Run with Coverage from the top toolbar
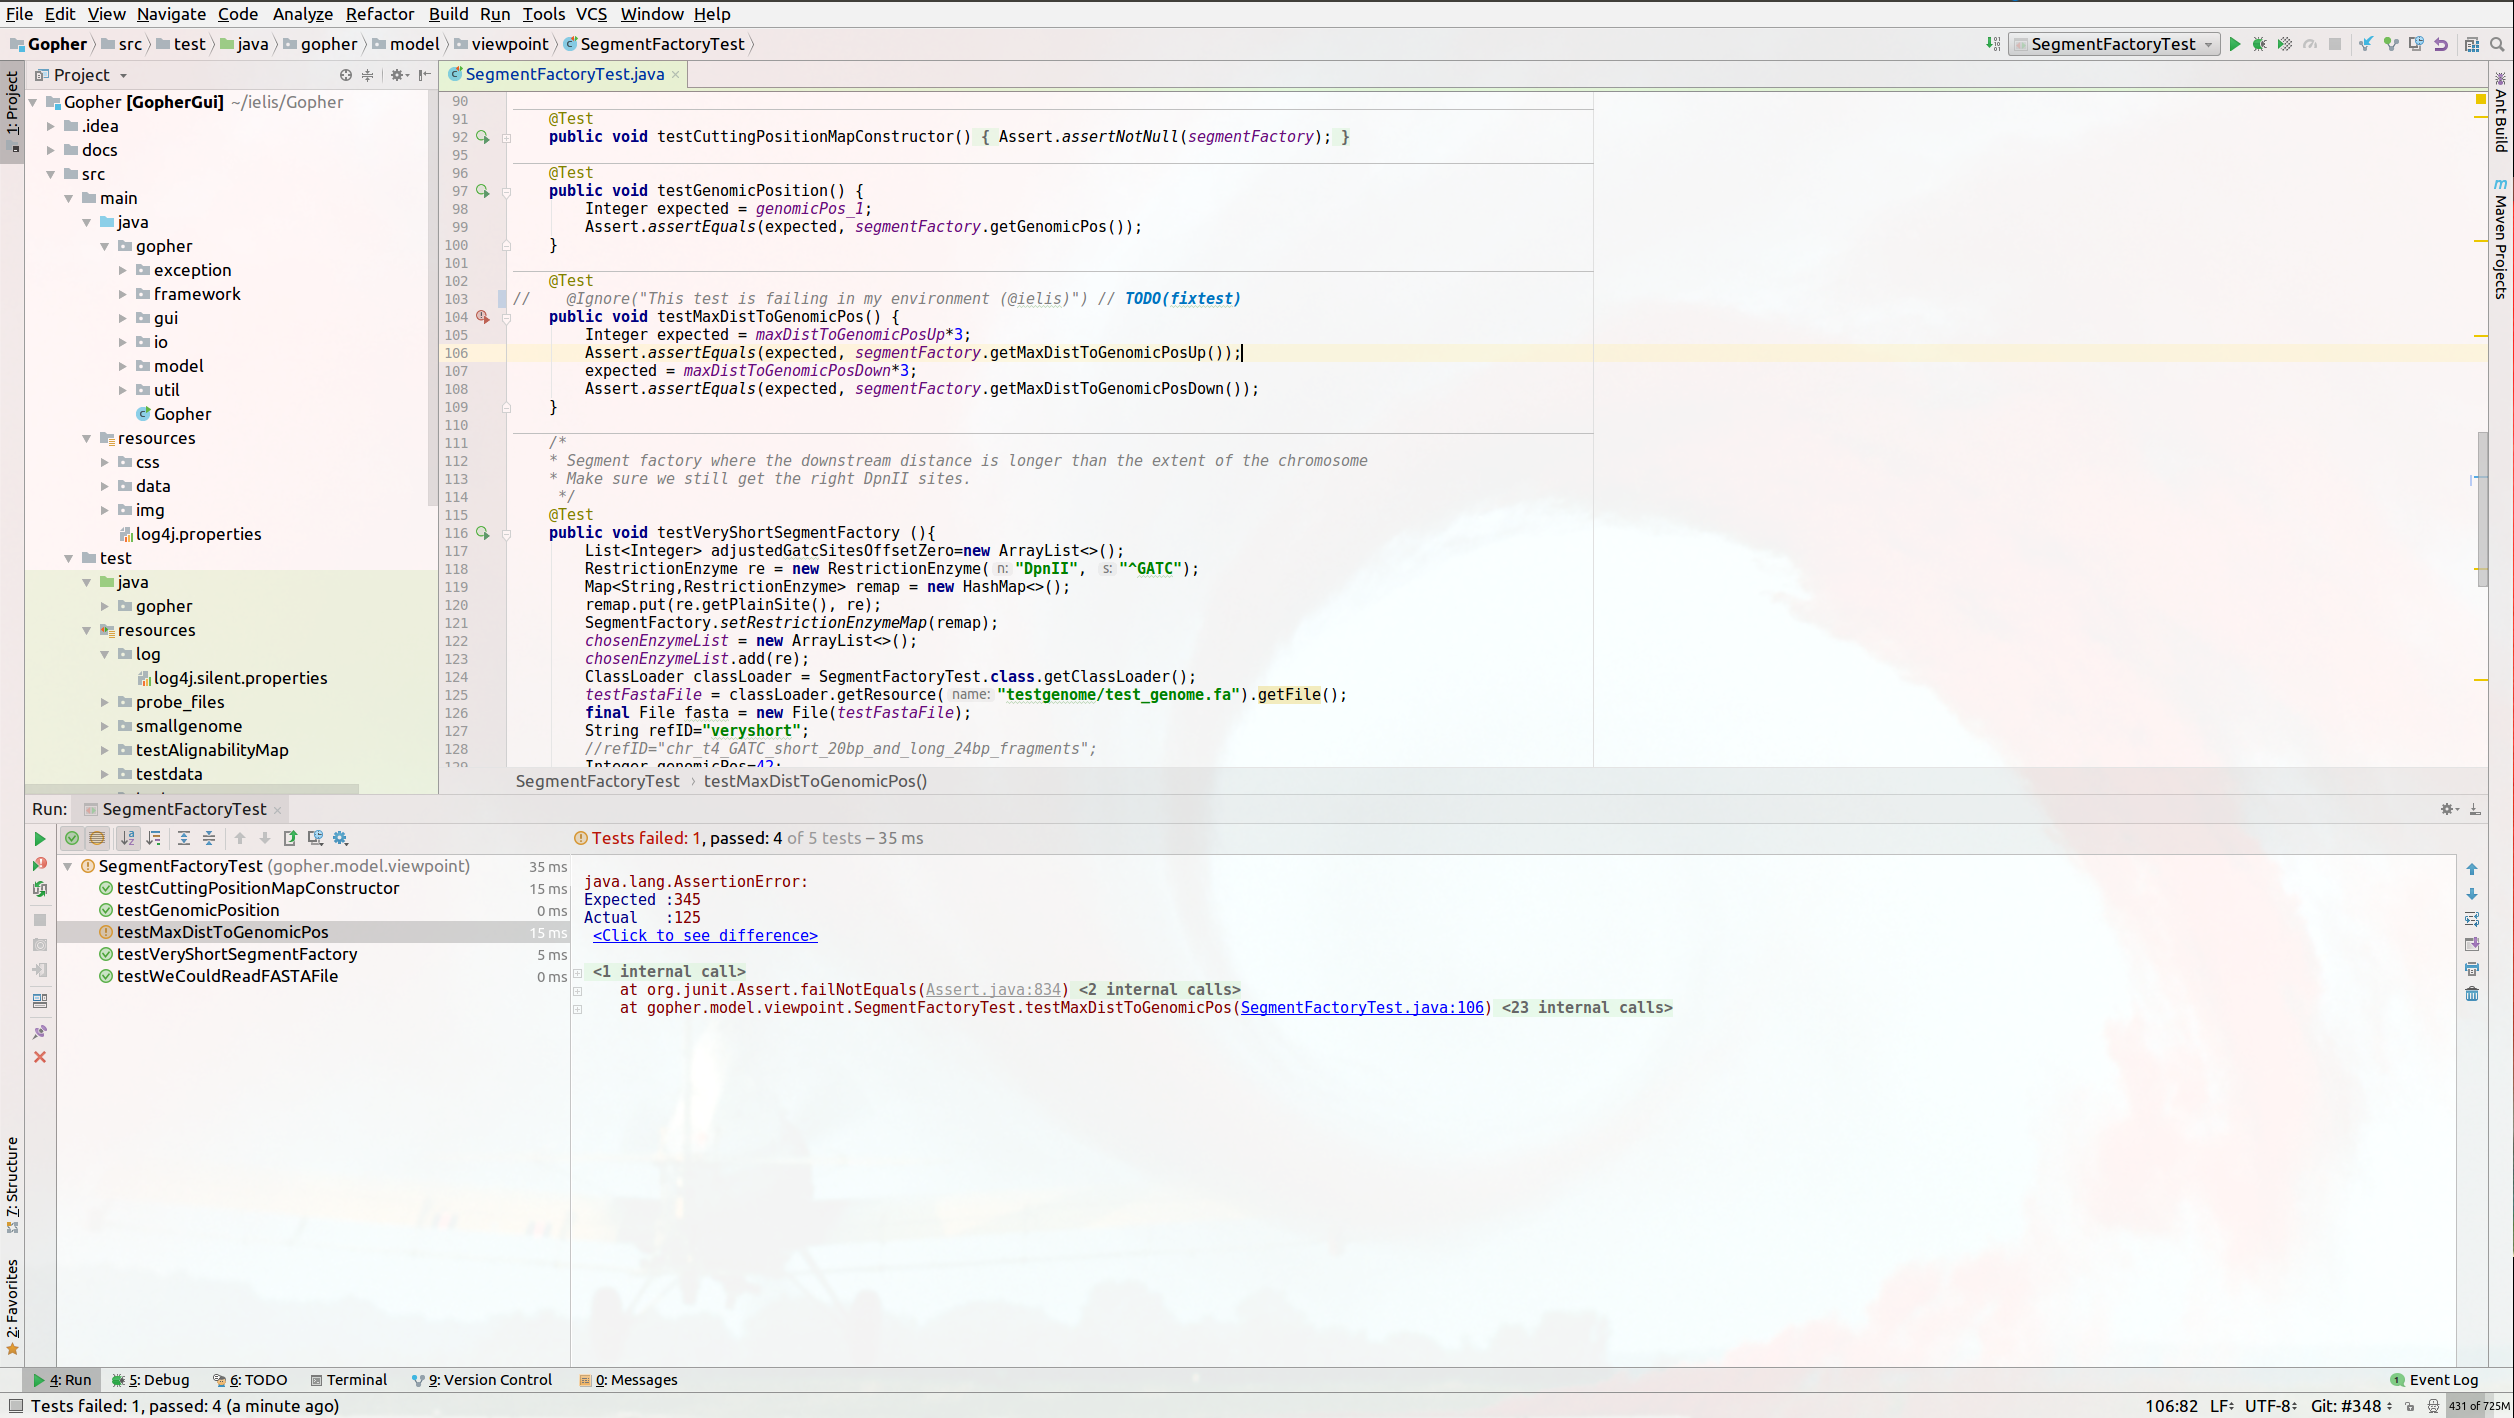Image resolution: width=2514 pixels, height=1418 pixels. 2284,44
